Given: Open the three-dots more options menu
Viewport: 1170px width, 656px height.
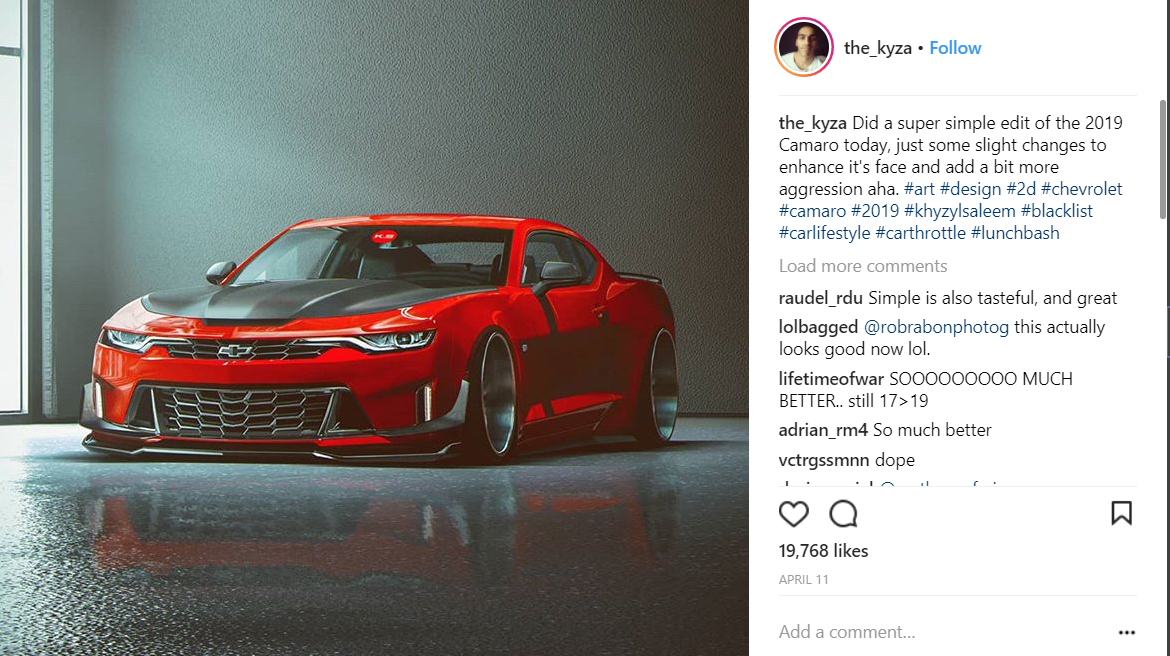Looking at the screenshot, I should point(1127,632).
